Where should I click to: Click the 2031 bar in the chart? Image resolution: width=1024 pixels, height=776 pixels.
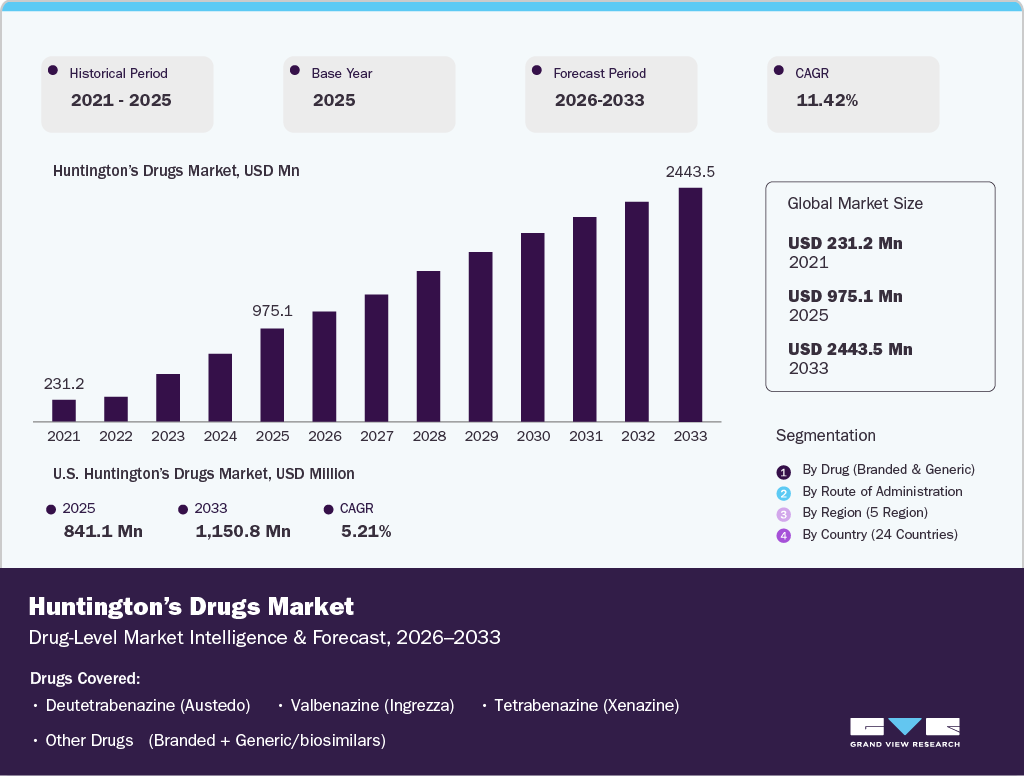pyautogui.click(x=585, y=319)
